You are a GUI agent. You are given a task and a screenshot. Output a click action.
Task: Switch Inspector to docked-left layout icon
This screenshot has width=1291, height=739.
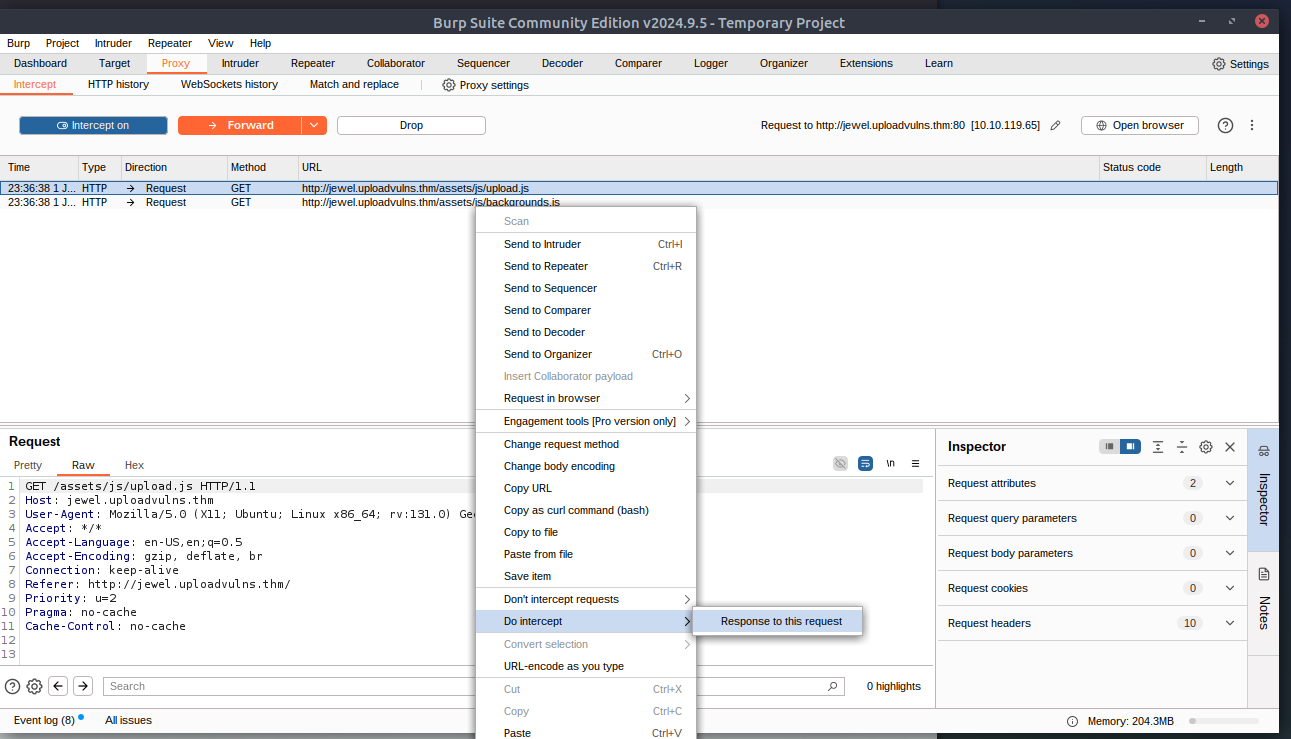[1109, 447]
